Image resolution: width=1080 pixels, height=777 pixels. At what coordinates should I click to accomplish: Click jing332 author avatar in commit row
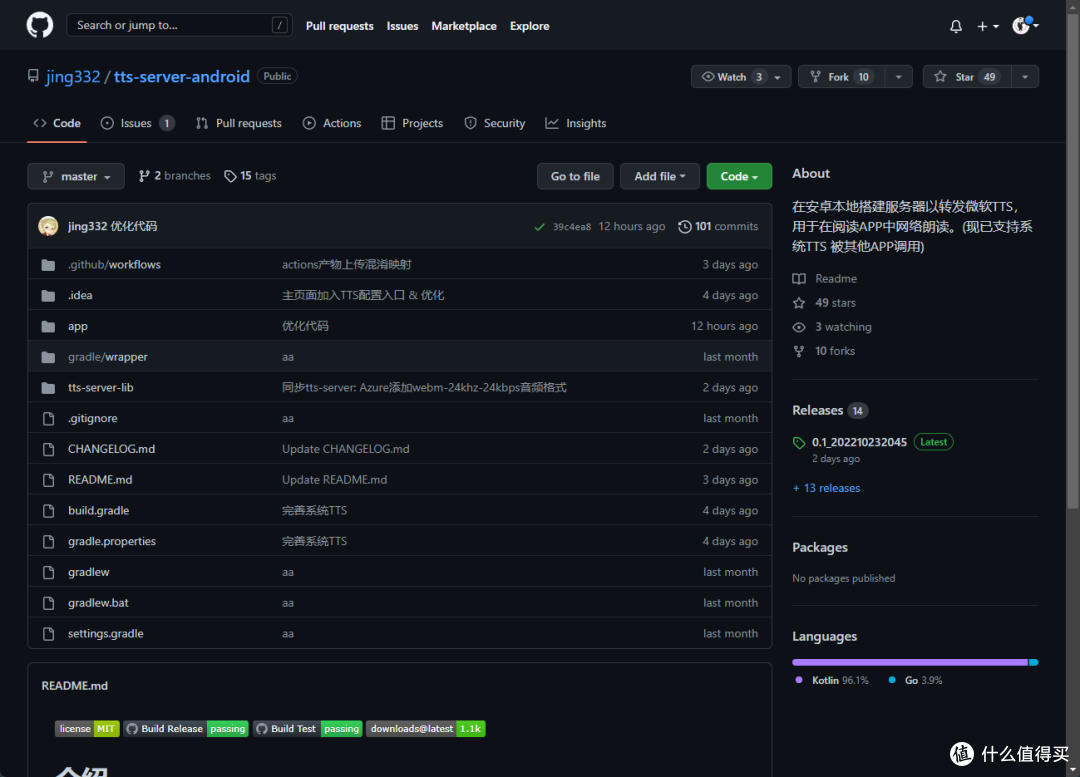coord(48,226)
